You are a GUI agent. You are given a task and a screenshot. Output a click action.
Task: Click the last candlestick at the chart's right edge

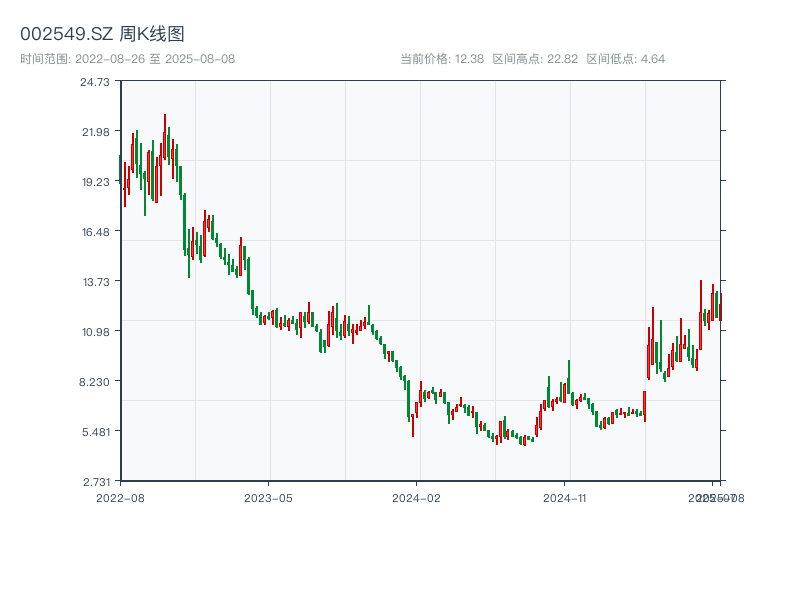(x=719, y=305)
